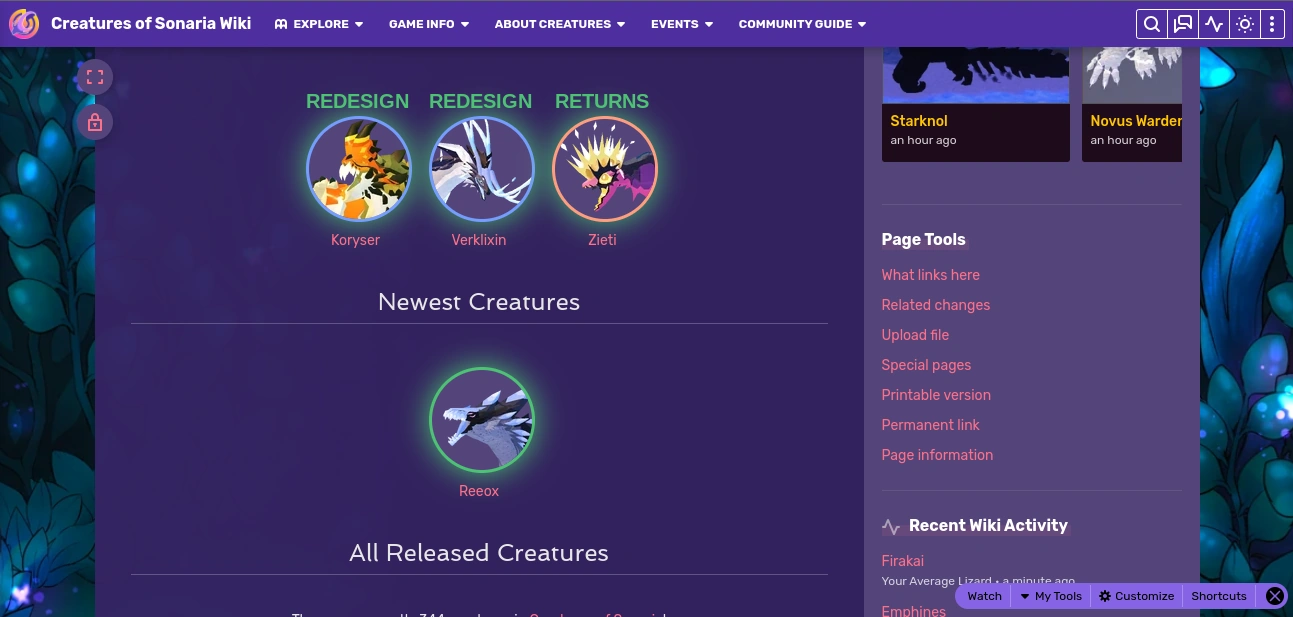Click the Watch button

point(984,596)
